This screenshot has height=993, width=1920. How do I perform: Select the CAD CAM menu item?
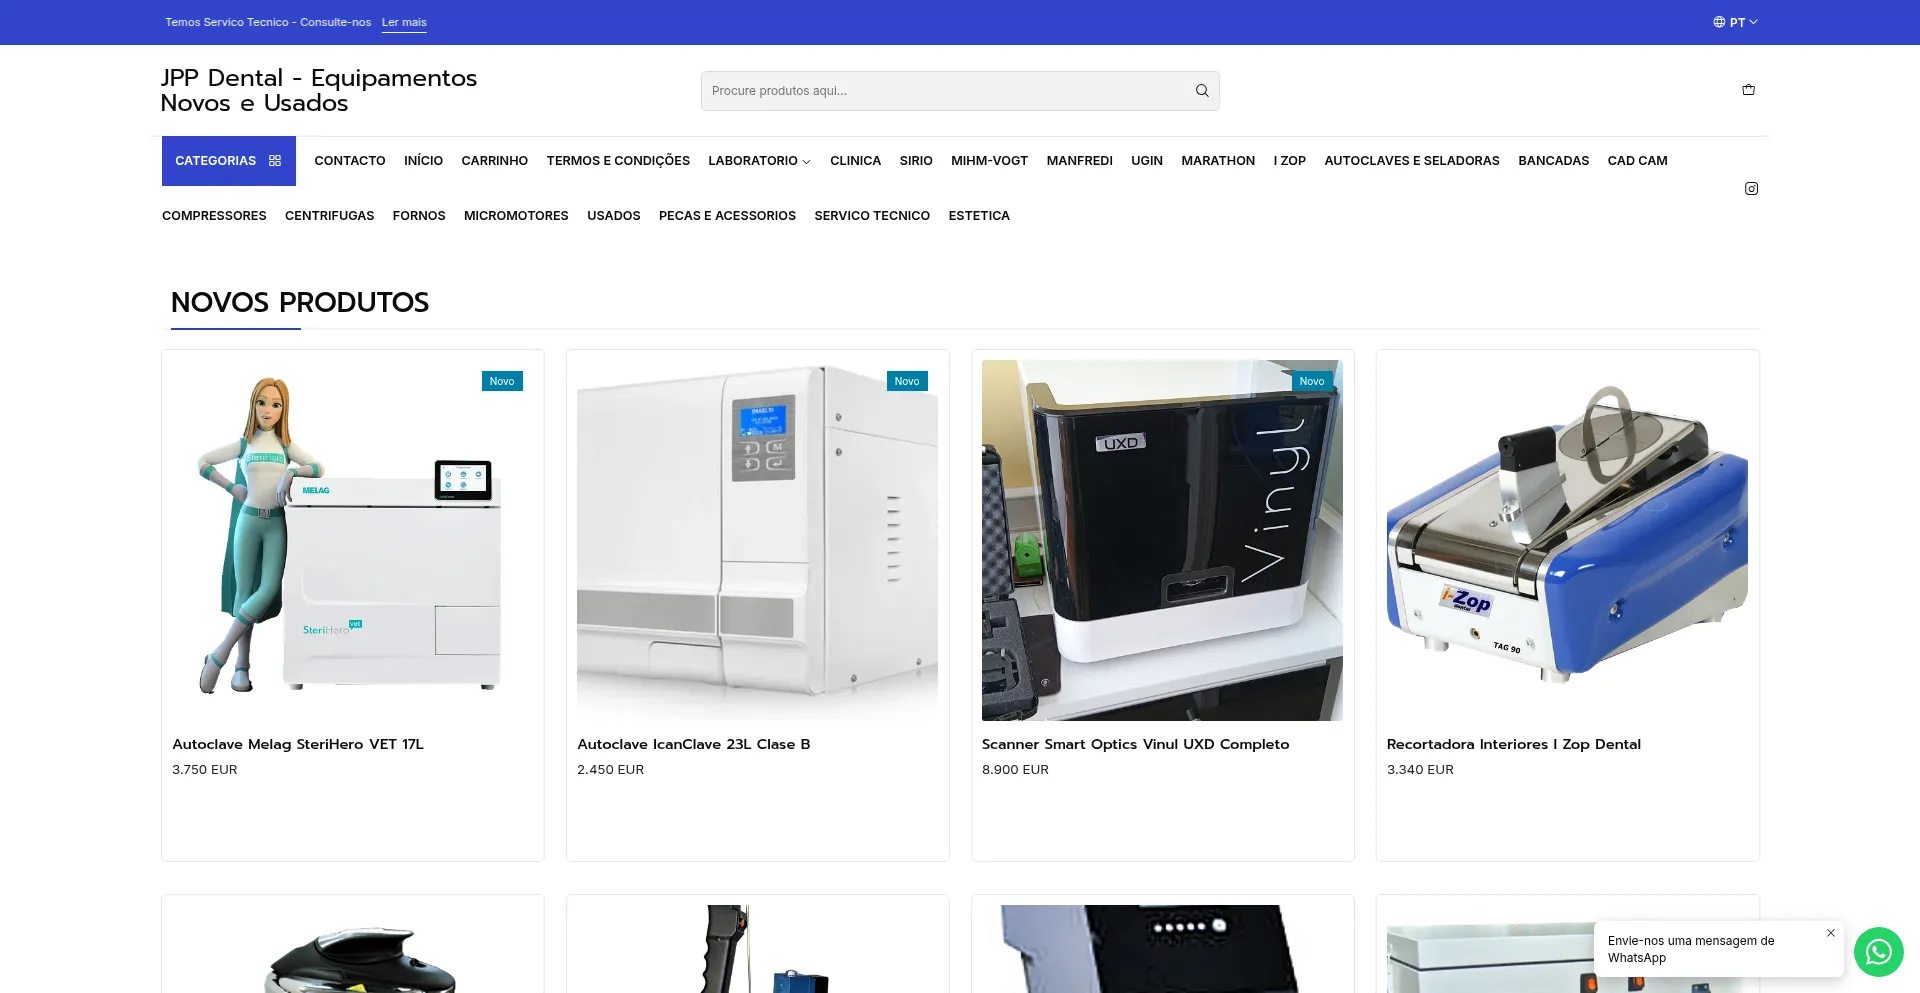(x=1637, y=161)
